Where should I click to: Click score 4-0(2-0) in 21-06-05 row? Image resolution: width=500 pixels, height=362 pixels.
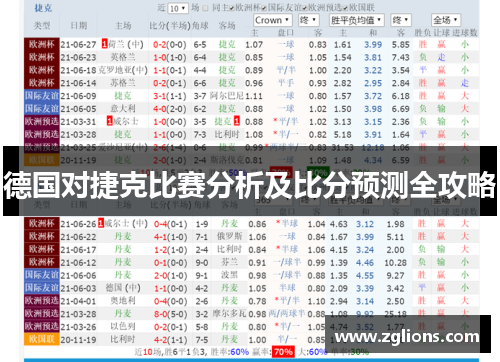(x=170, y=109)
